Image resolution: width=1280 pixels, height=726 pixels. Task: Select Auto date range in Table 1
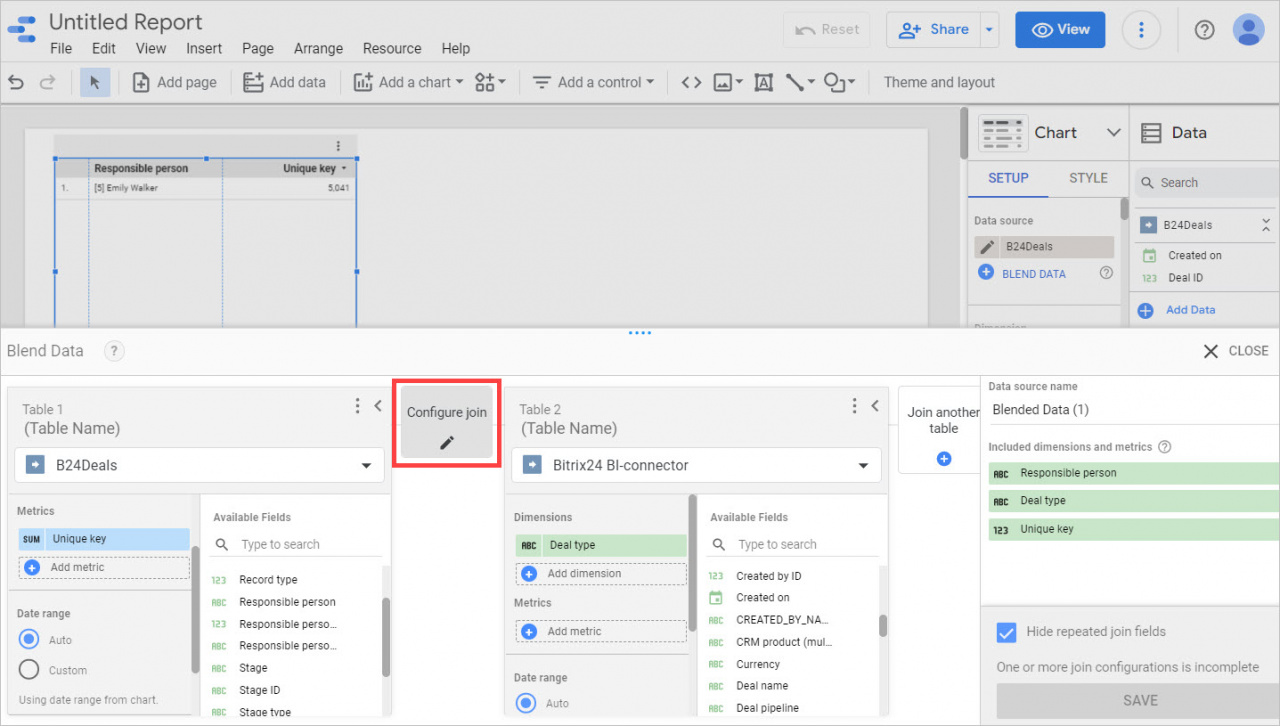(x=29, y=639)
